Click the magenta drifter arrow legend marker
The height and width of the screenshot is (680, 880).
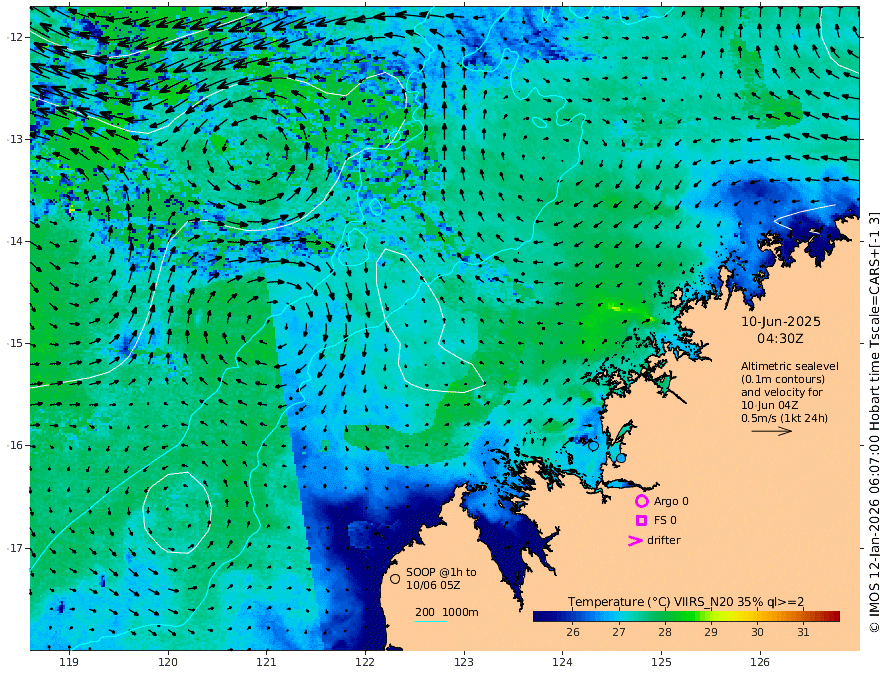635,540
